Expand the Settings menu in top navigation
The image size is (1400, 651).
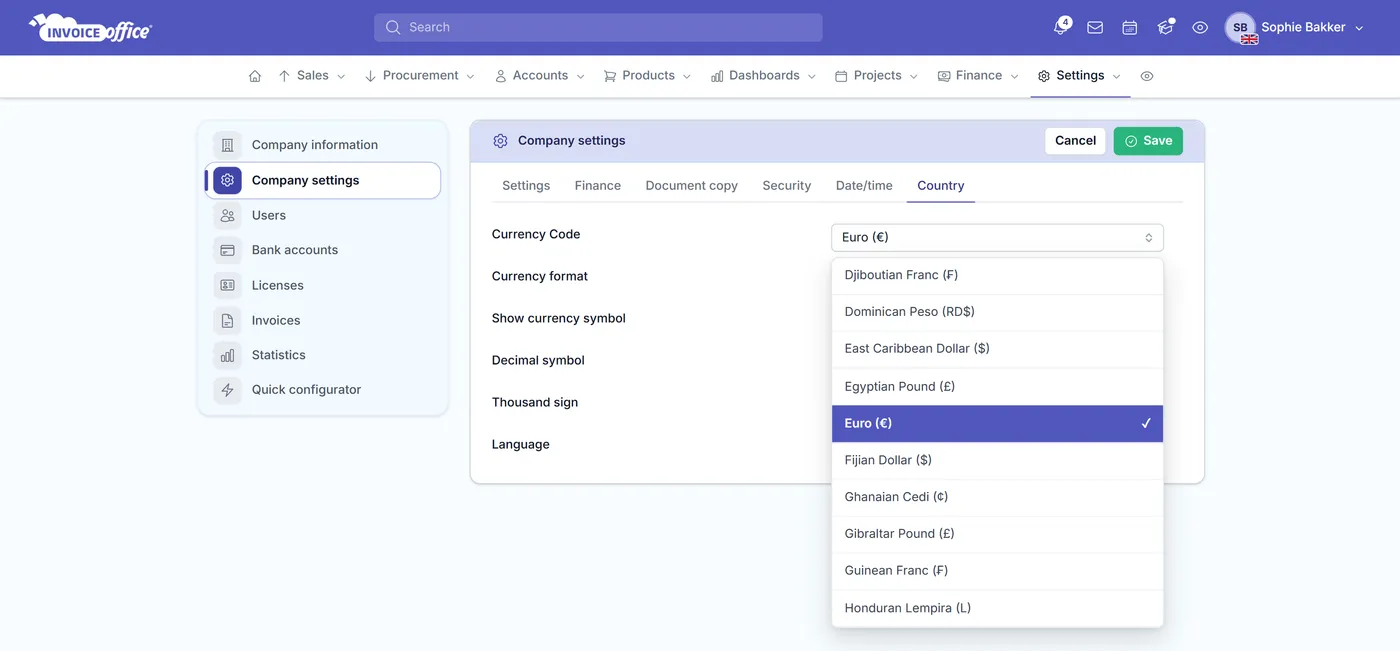tap(1080, 76)
